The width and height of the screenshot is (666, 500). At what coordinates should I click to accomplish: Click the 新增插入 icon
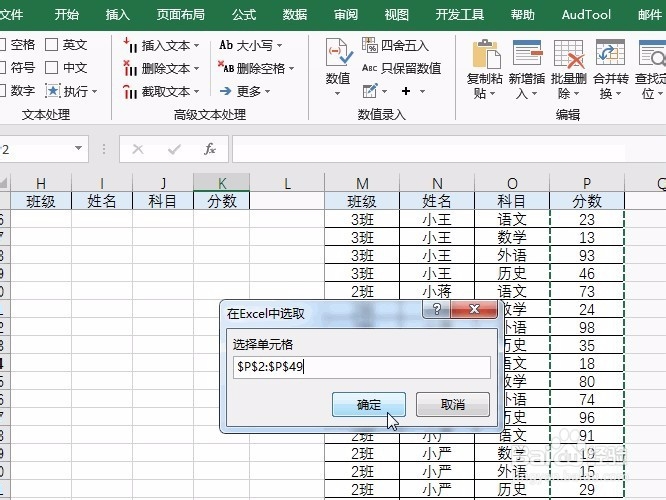528,54
